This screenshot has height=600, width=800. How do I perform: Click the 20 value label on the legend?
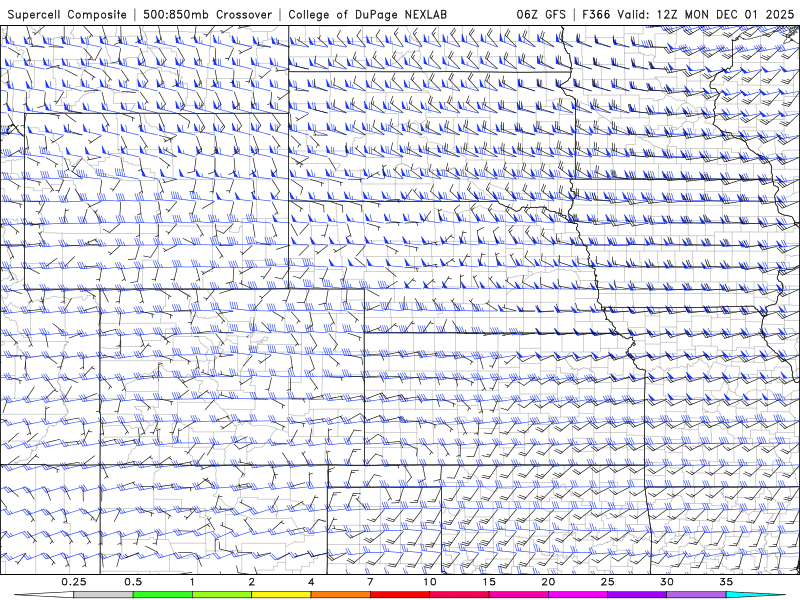click(548, 582)
